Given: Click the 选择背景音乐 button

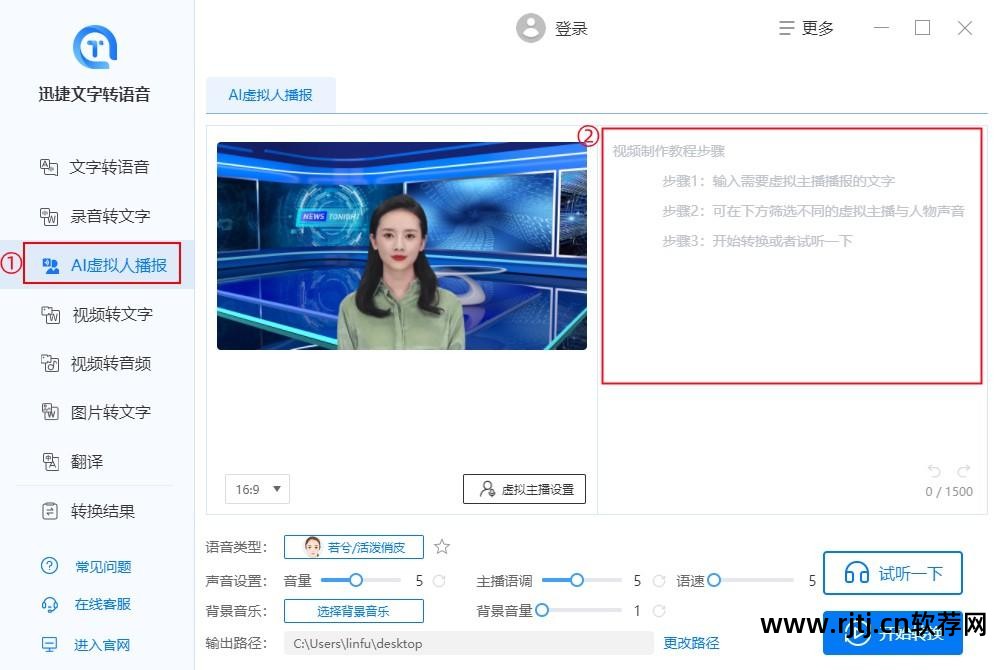Looking at the screenshot, I should click(x=354, y=611).
